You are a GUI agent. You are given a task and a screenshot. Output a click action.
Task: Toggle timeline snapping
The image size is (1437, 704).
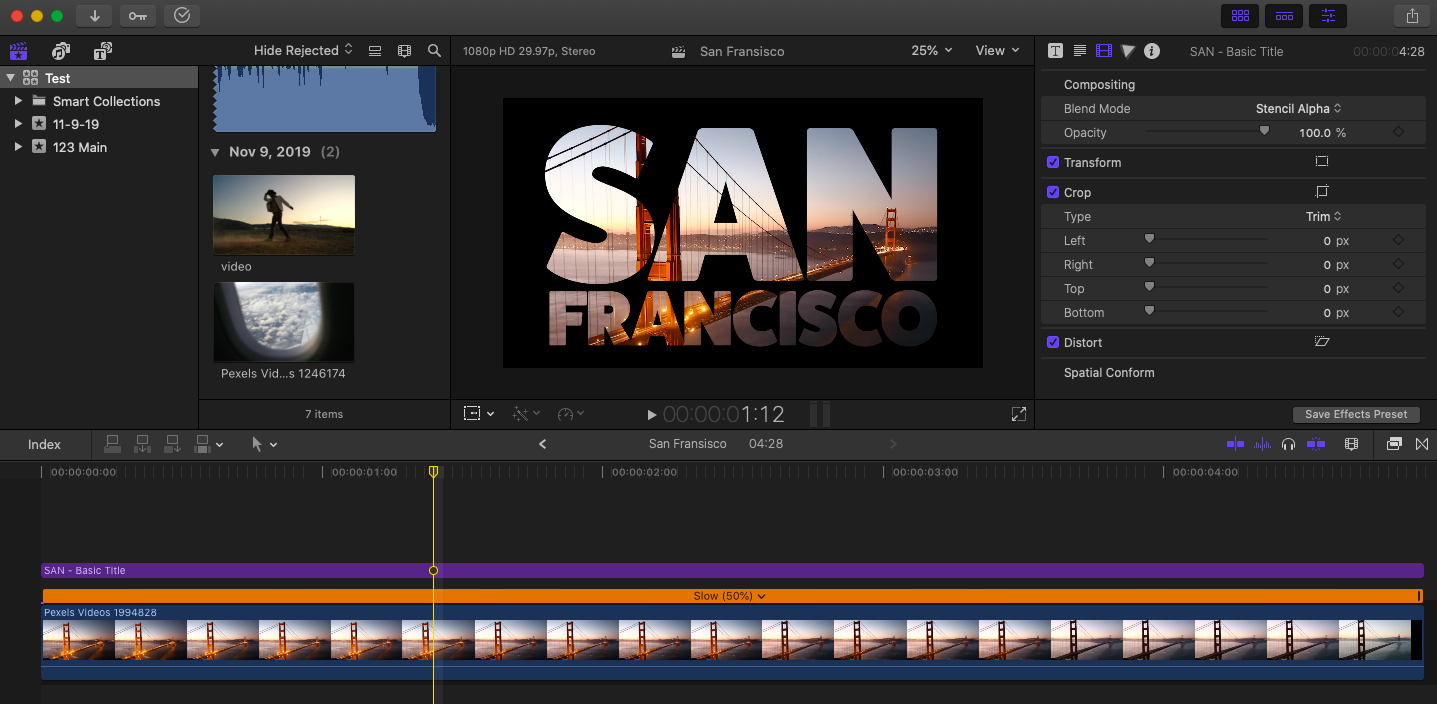point(1316,444)
